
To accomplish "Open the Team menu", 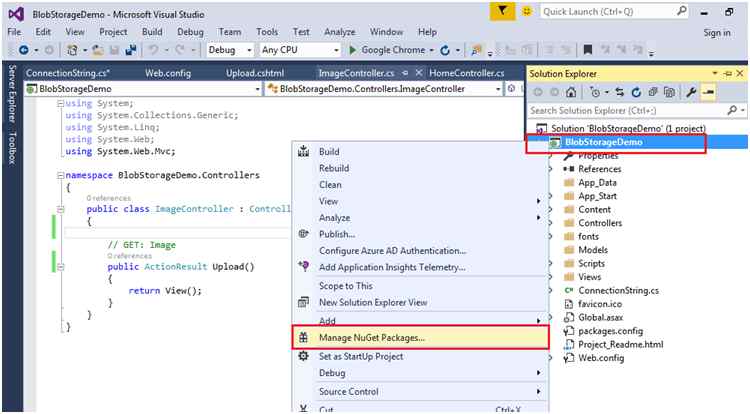I will click(x=230, y=32).
